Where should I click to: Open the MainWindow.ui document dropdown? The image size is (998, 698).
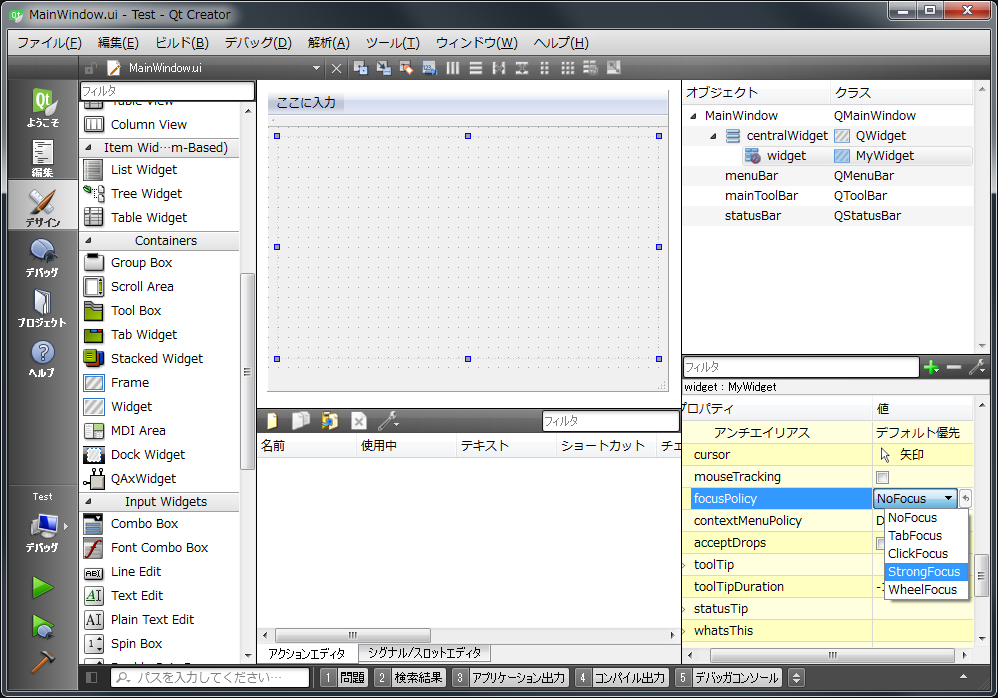click(316, 68)
